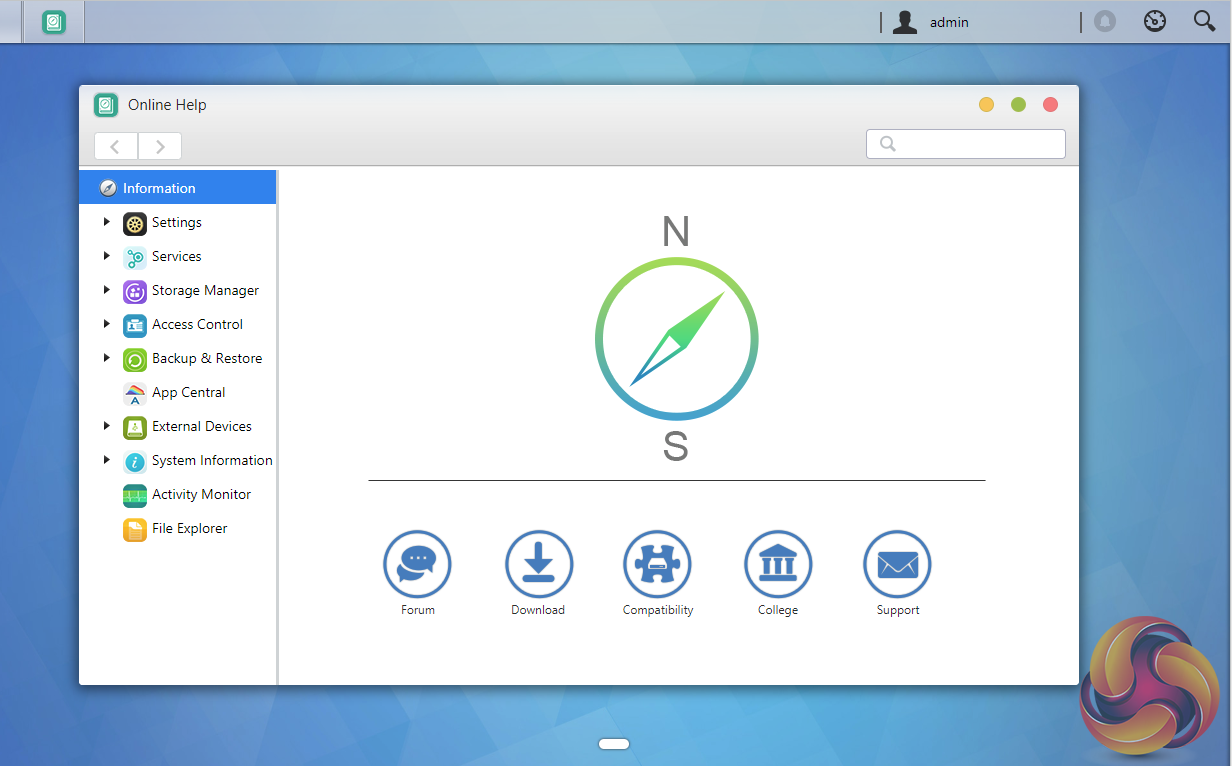Click the System Information info icon
Screen dimensions: 1232x770
pos(135,462)
